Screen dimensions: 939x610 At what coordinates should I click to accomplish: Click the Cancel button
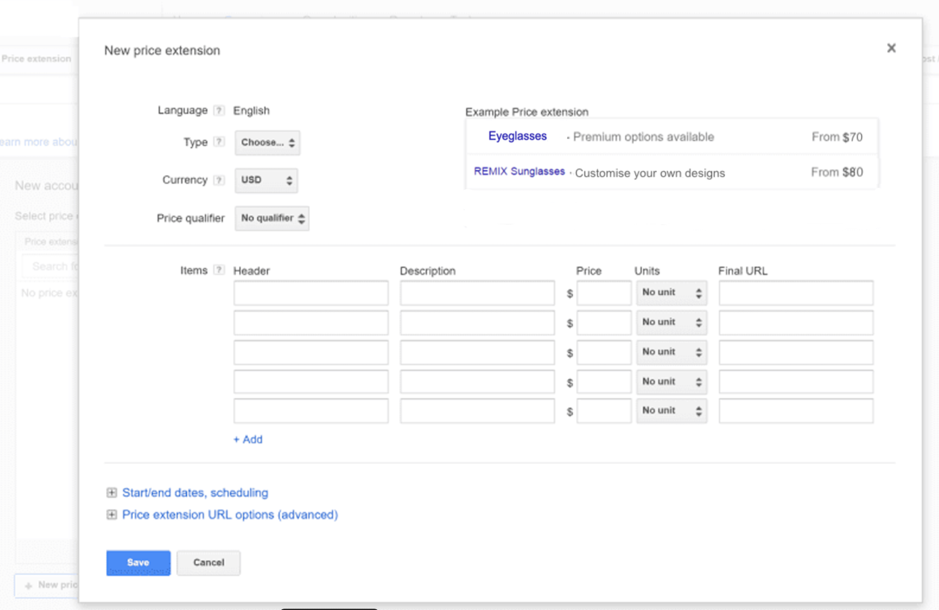click(x=208, y=563)
